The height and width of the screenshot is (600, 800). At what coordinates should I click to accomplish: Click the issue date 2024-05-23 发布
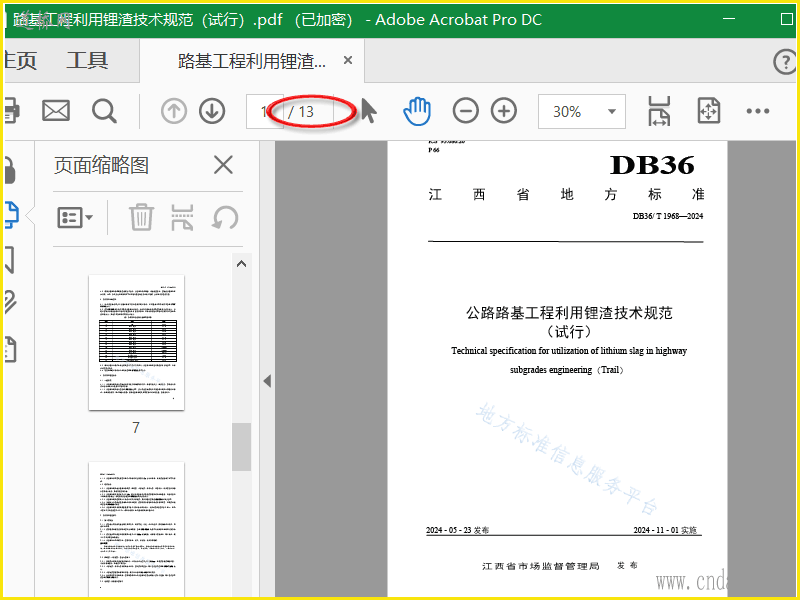pyautogui.click(x=458, y=530)
